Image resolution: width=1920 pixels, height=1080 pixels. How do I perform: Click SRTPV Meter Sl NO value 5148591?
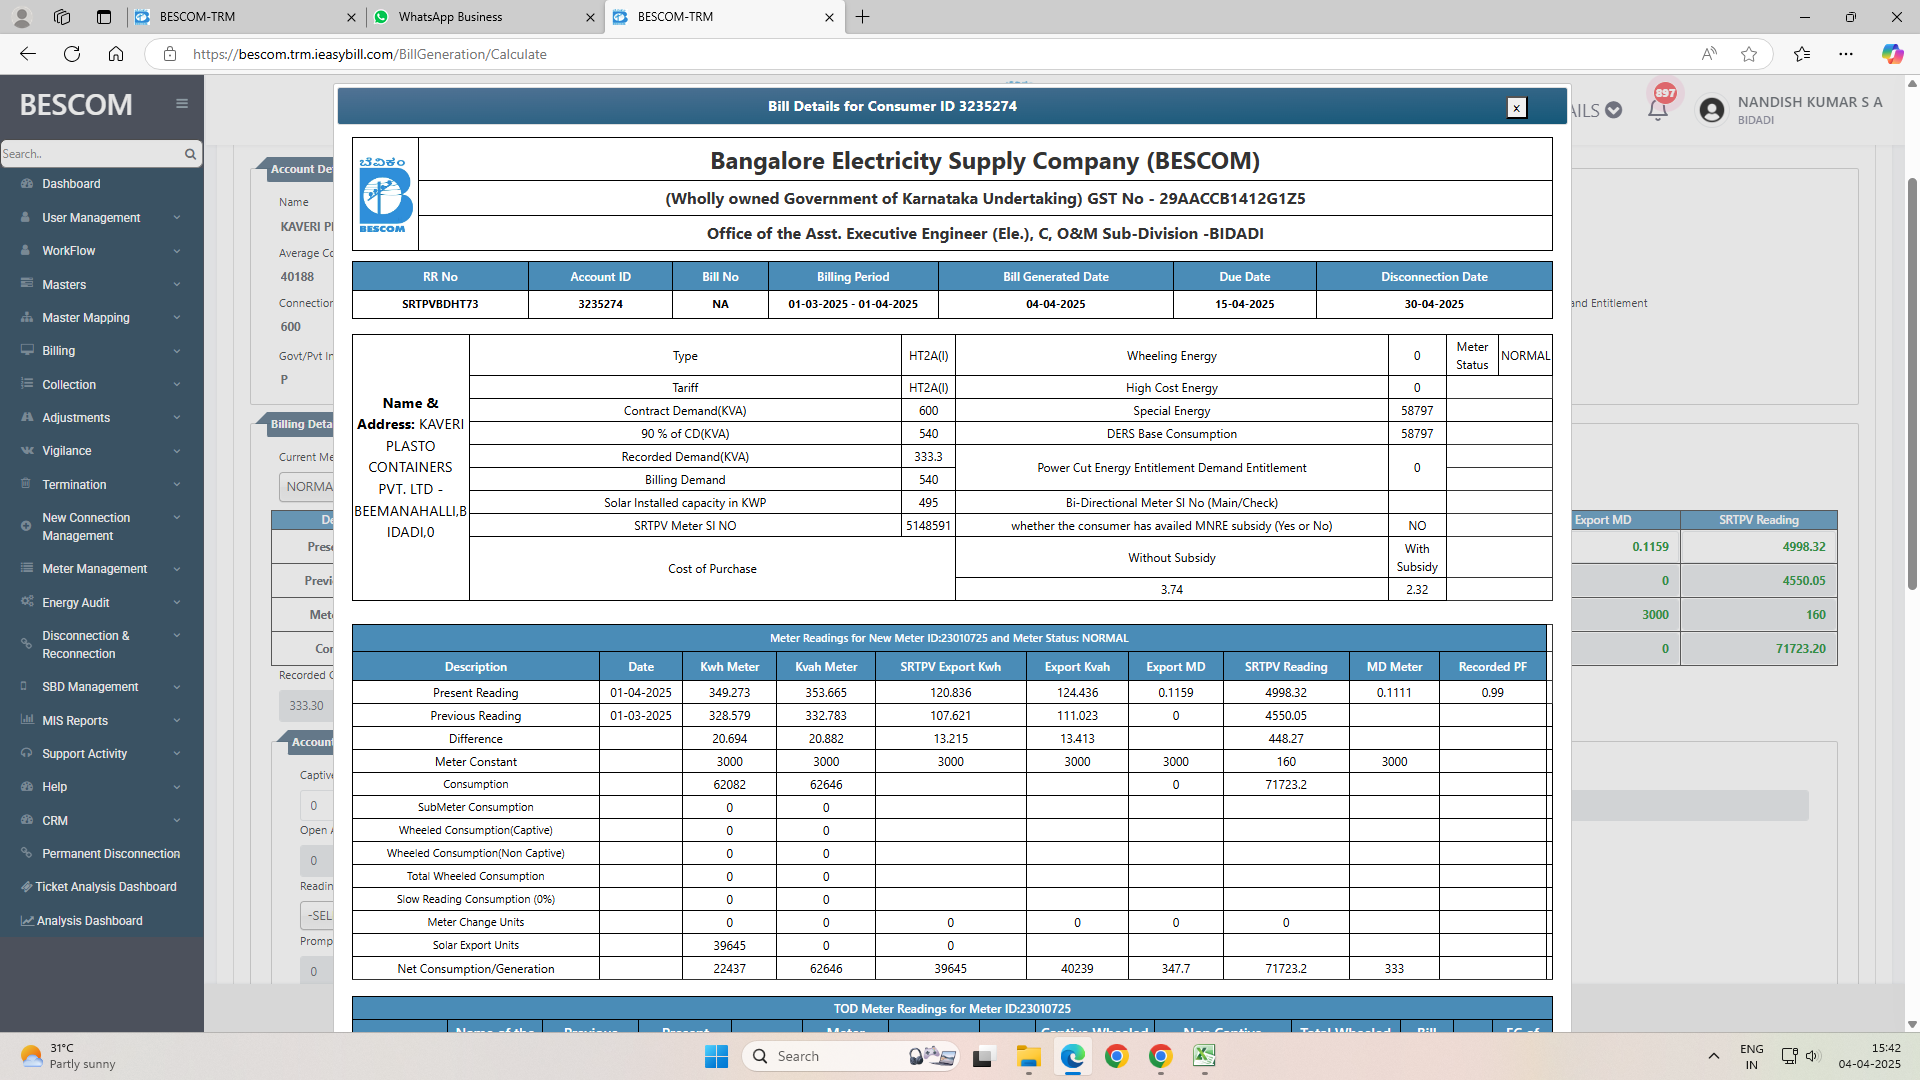pyautogui.click(x=928, y=526)
